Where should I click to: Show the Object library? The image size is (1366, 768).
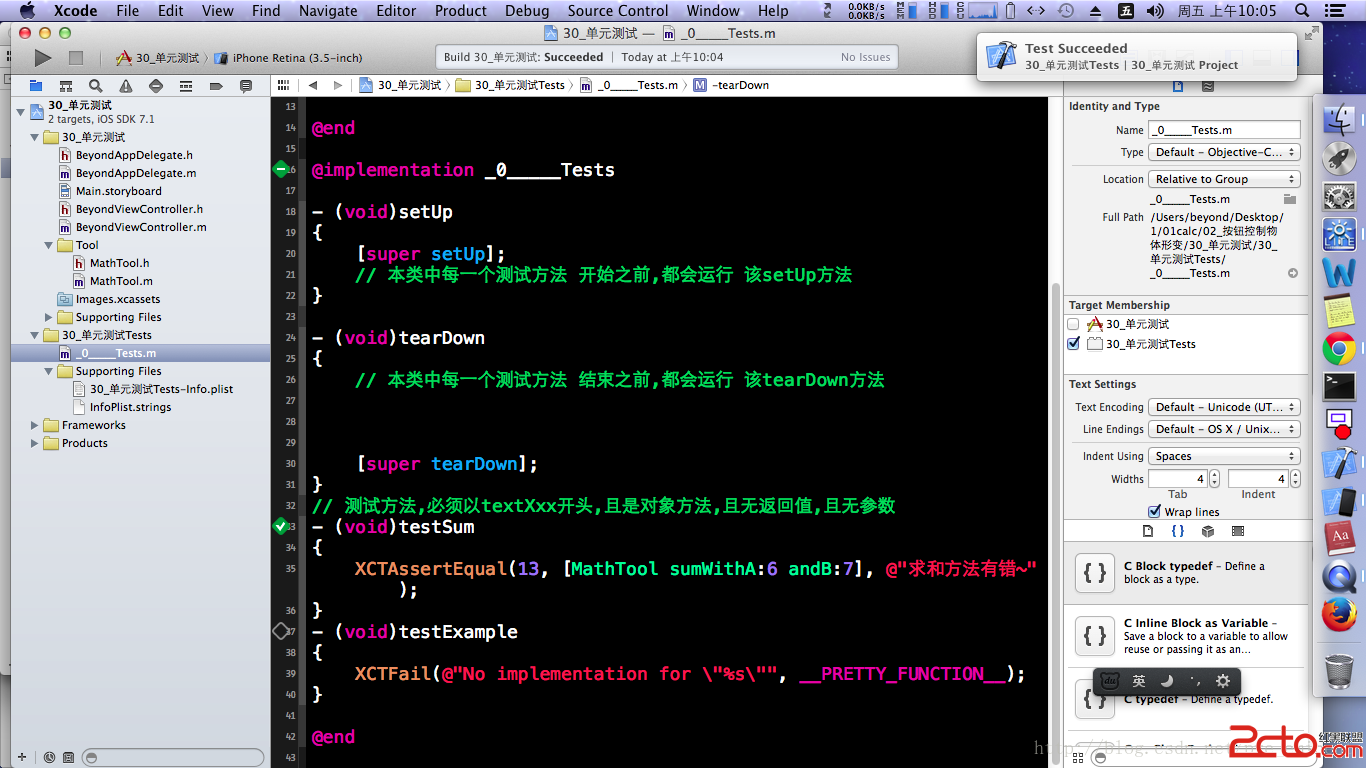(1208, 531)
